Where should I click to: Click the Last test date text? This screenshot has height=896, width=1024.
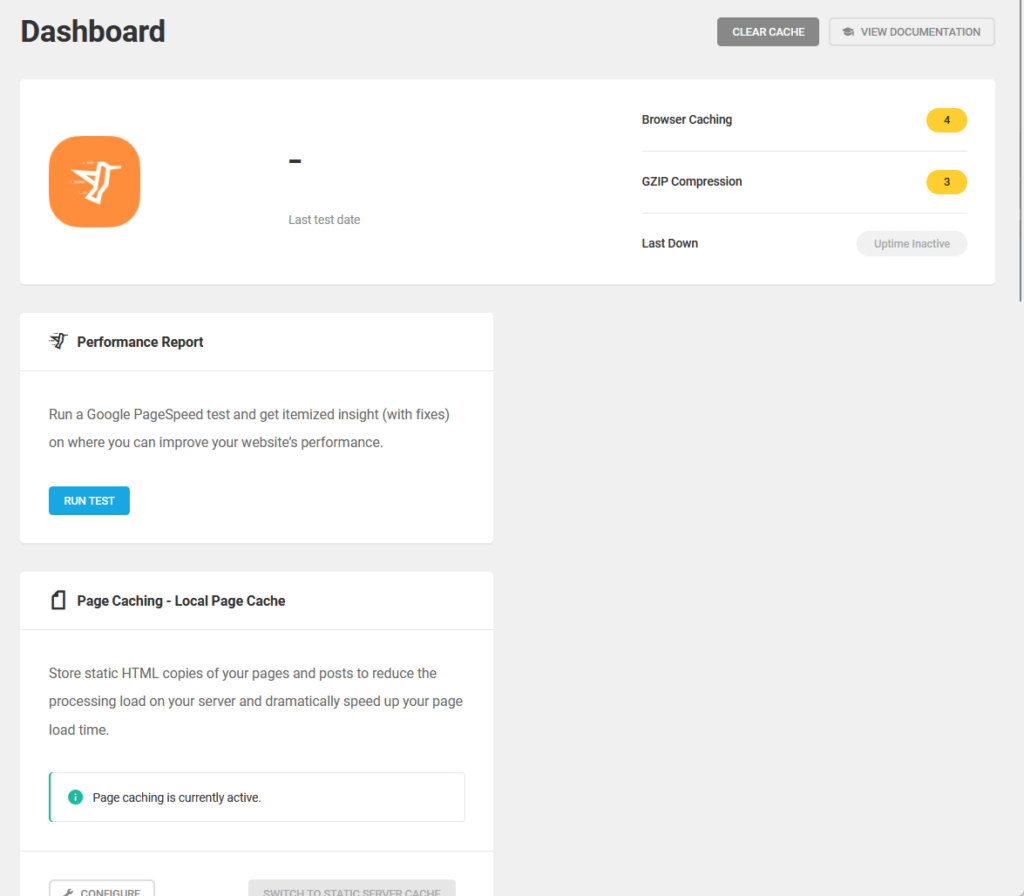(x=324, y=220)
